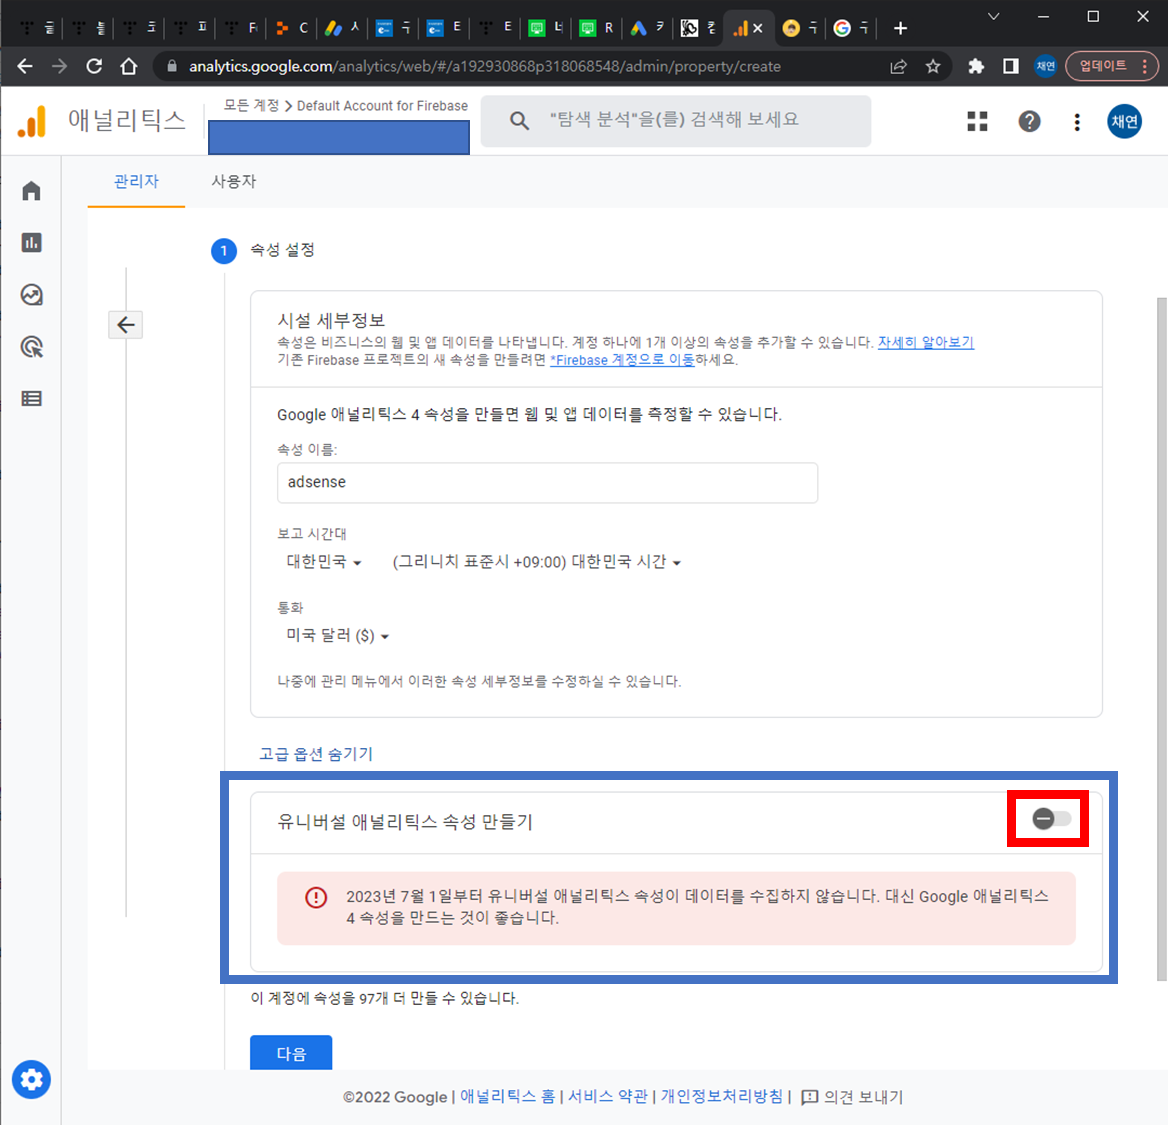Viewport: 1168px width, 1125px height.
Task: Toggle Universal Analytics property creation switch
Action: click(1050, 819)
